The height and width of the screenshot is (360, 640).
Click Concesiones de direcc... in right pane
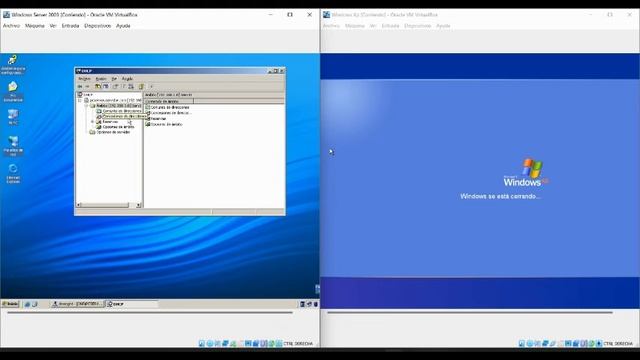168,113
